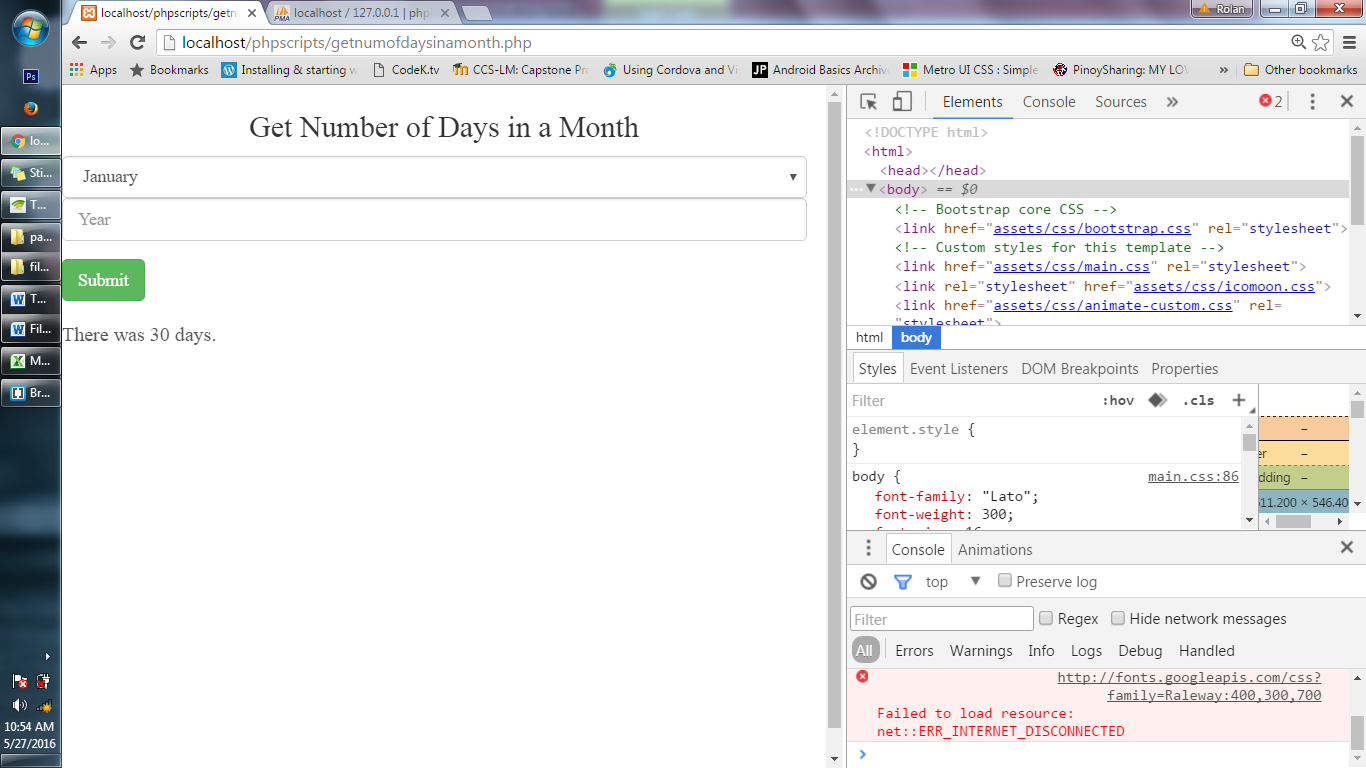The width and height of the screenshot is (1366, 768).
Task: Open the top execution context dropdown
Action: tap(953, 581)
